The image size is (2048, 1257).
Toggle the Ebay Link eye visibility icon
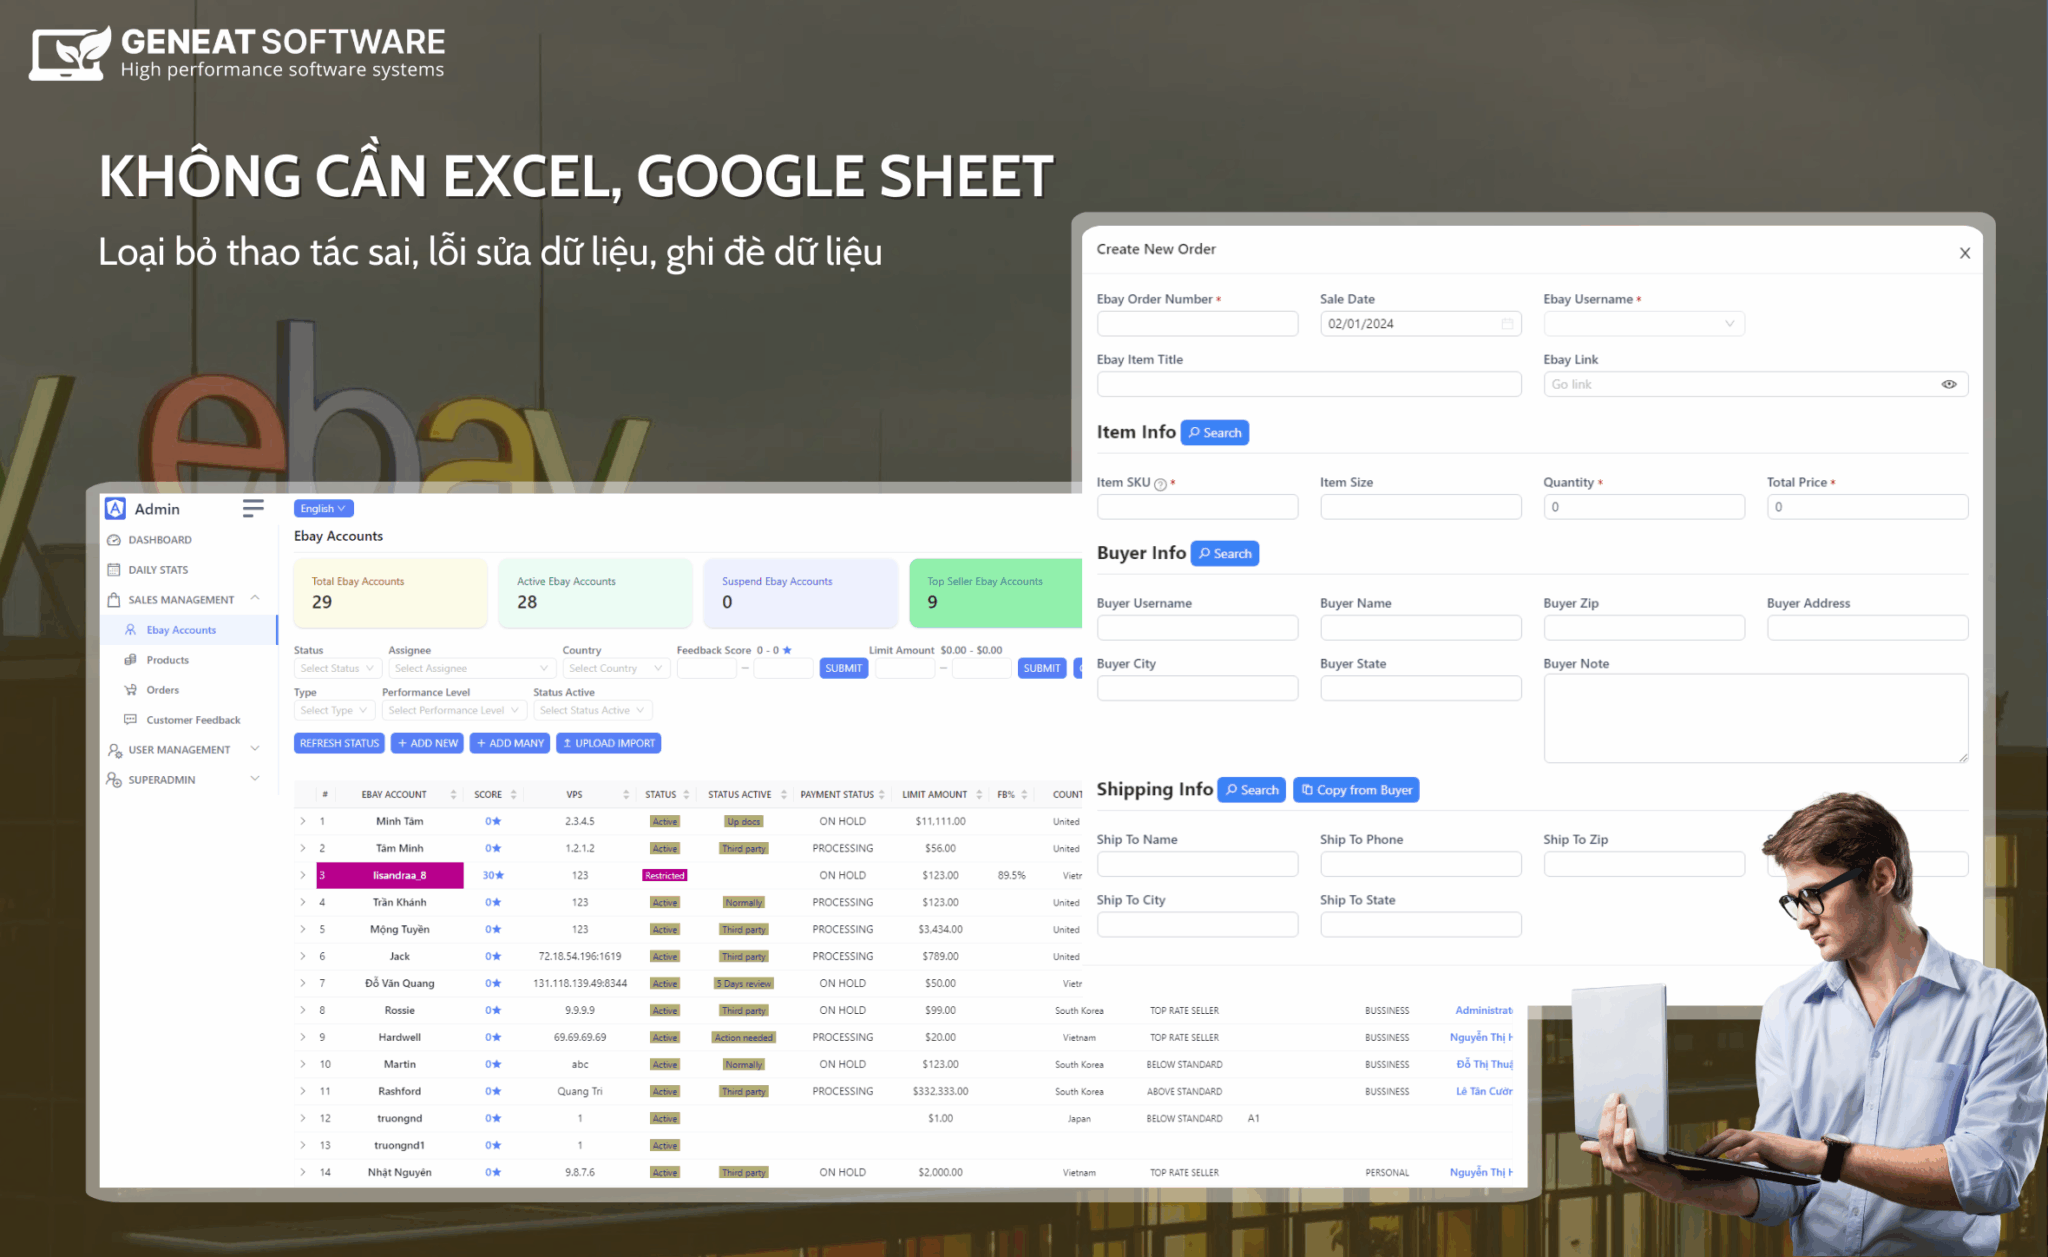(1949, 385)
